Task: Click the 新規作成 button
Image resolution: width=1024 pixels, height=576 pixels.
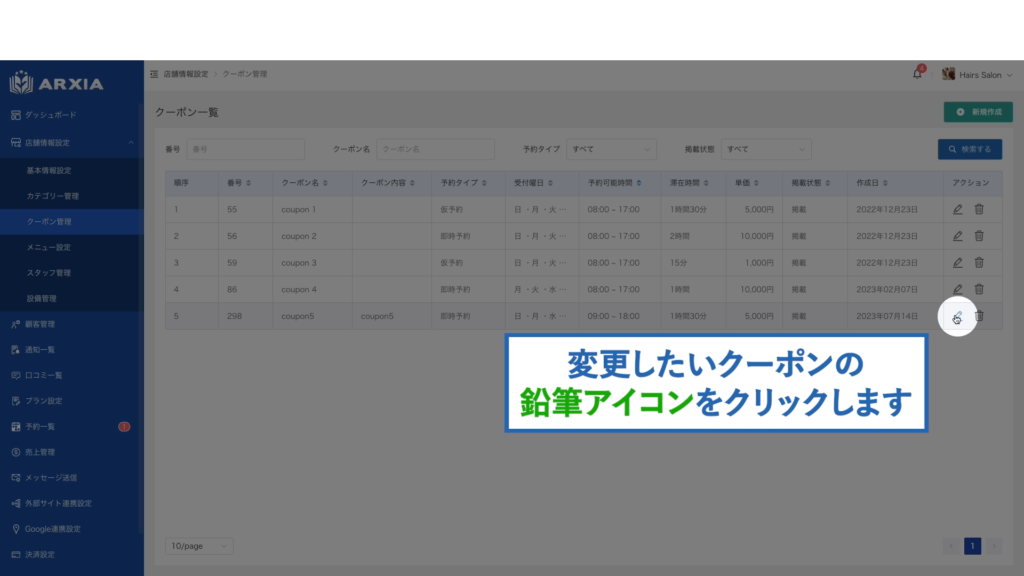Action: coord(978,112)
